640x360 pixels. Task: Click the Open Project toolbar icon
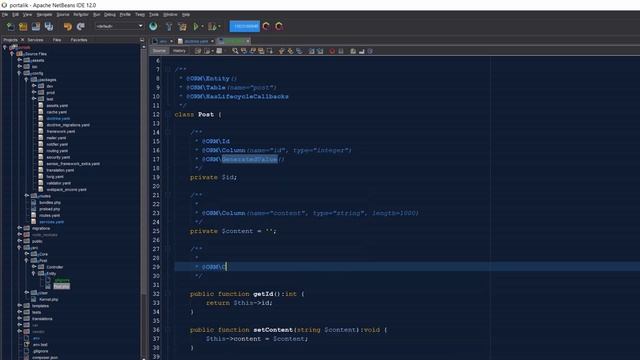point(36,27)
